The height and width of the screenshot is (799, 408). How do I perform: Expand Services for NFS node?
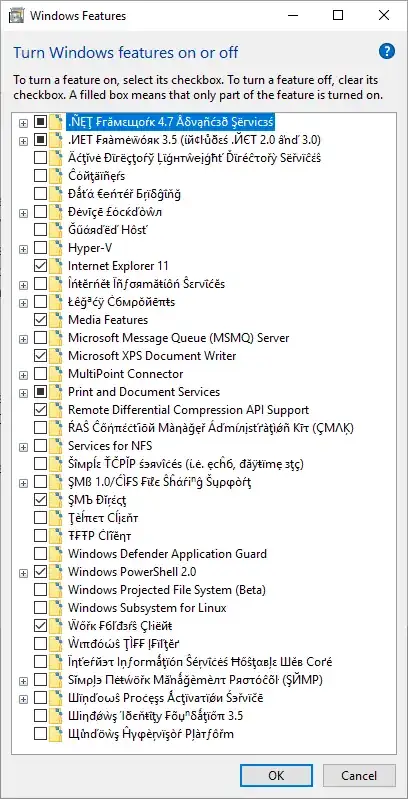23,447
